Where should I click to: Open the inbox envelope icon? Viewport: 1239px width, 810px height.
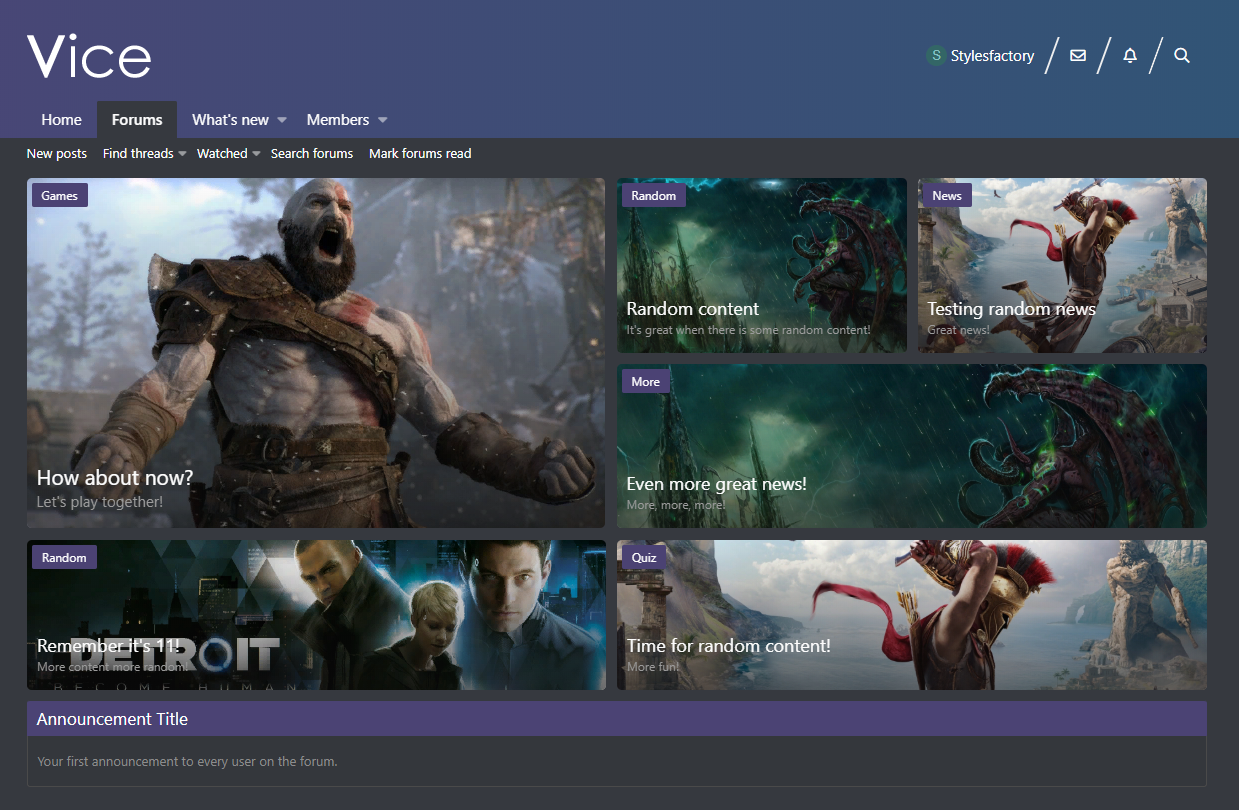point(1078,56)
